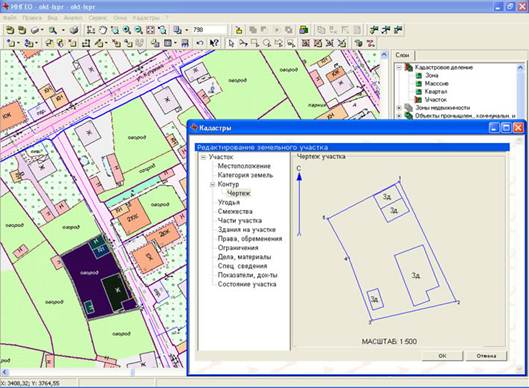
Task: Select the zoom in magnifier tool
Action: coord(127,30)
